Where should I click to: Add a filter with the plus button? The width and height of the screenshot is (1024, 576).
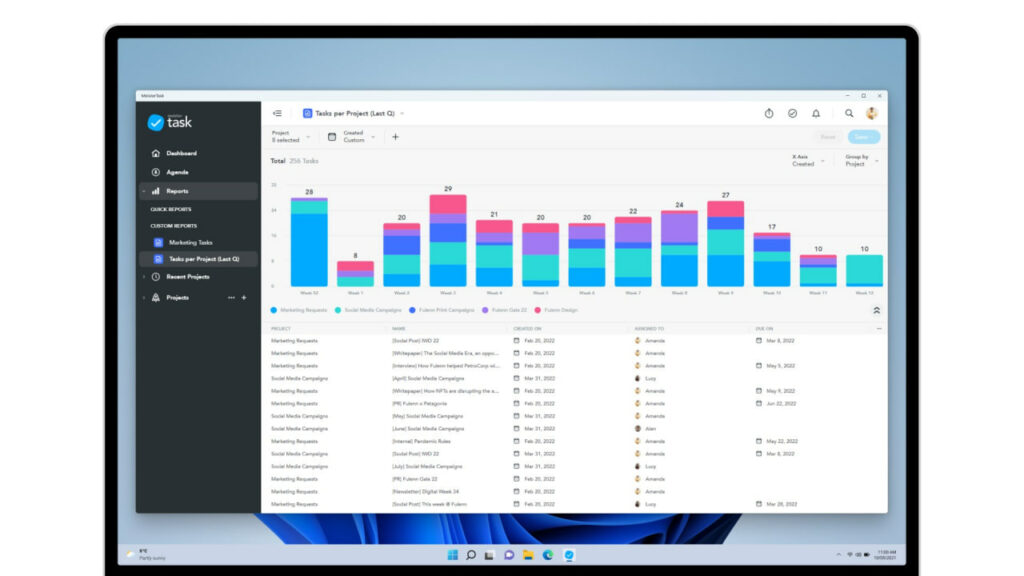pyautogui.click(x=395, y=137)
